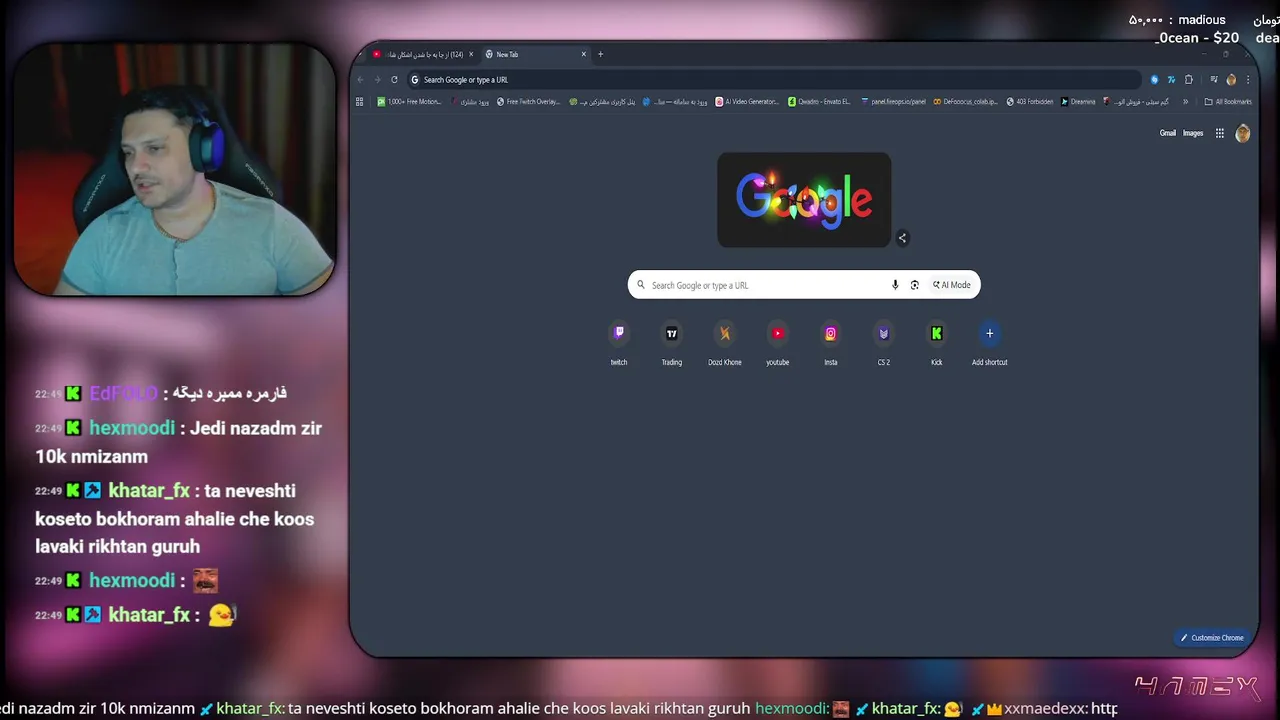
Task: Open the media controls icon
Action: point(1214,80)
